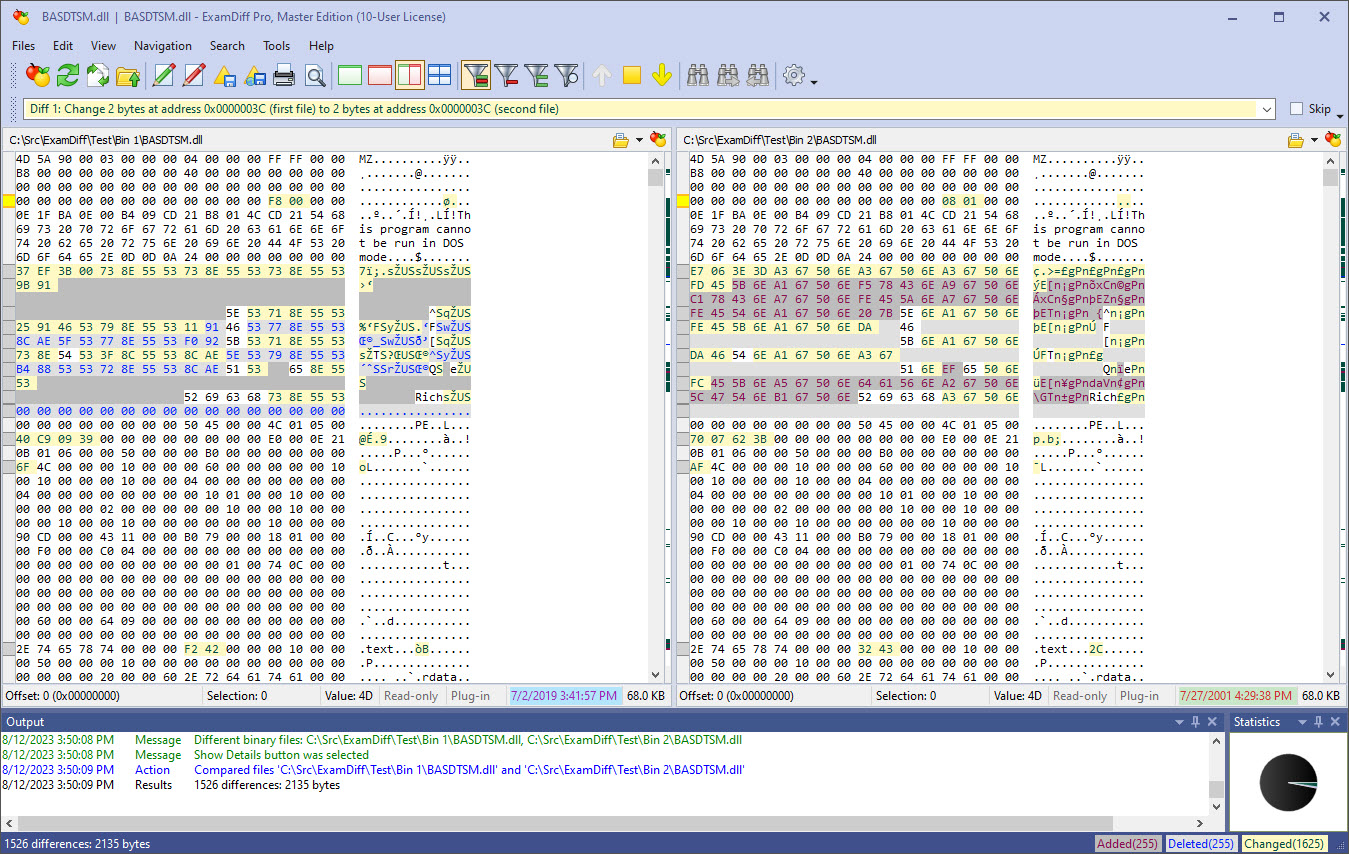Jump to next difference yellow down arrow

click(x=661, y=75)
